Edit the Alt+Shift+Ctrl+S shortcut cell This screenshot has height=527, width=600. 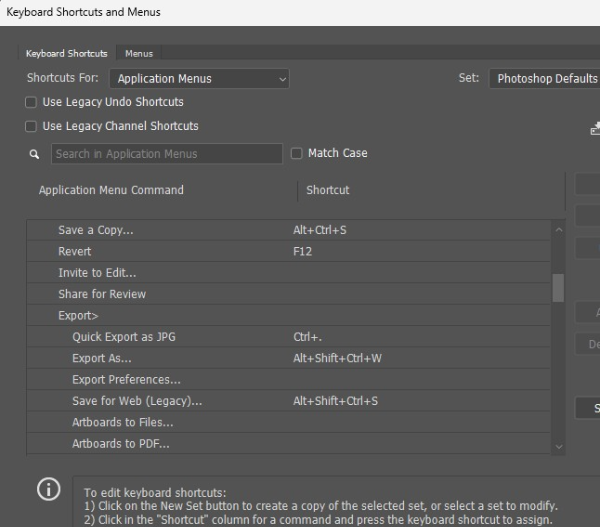point(336,401)
